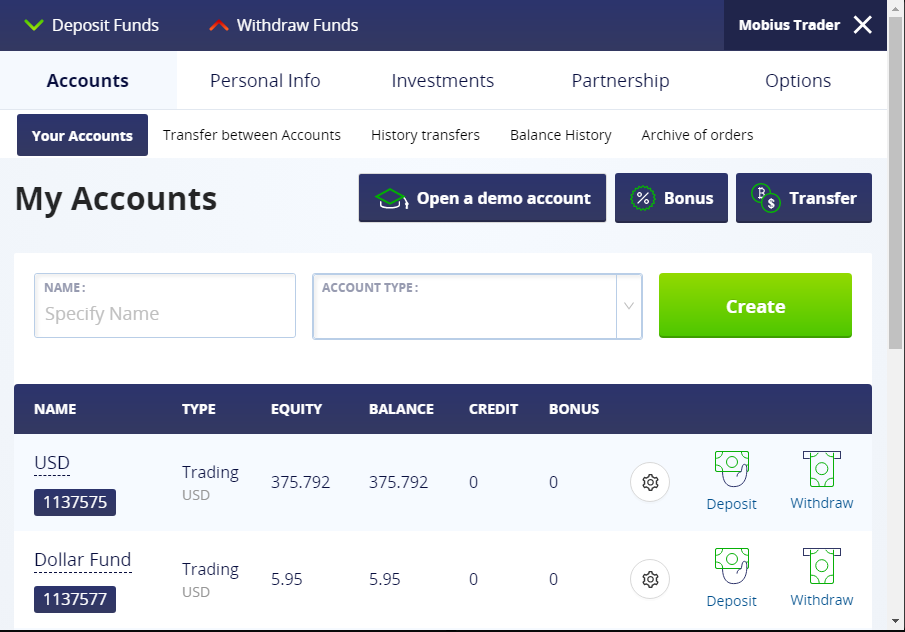Viewport: 905px width, 632px height.
Task: Click the BALANCE column header
Action: click(x=402, y=409)
